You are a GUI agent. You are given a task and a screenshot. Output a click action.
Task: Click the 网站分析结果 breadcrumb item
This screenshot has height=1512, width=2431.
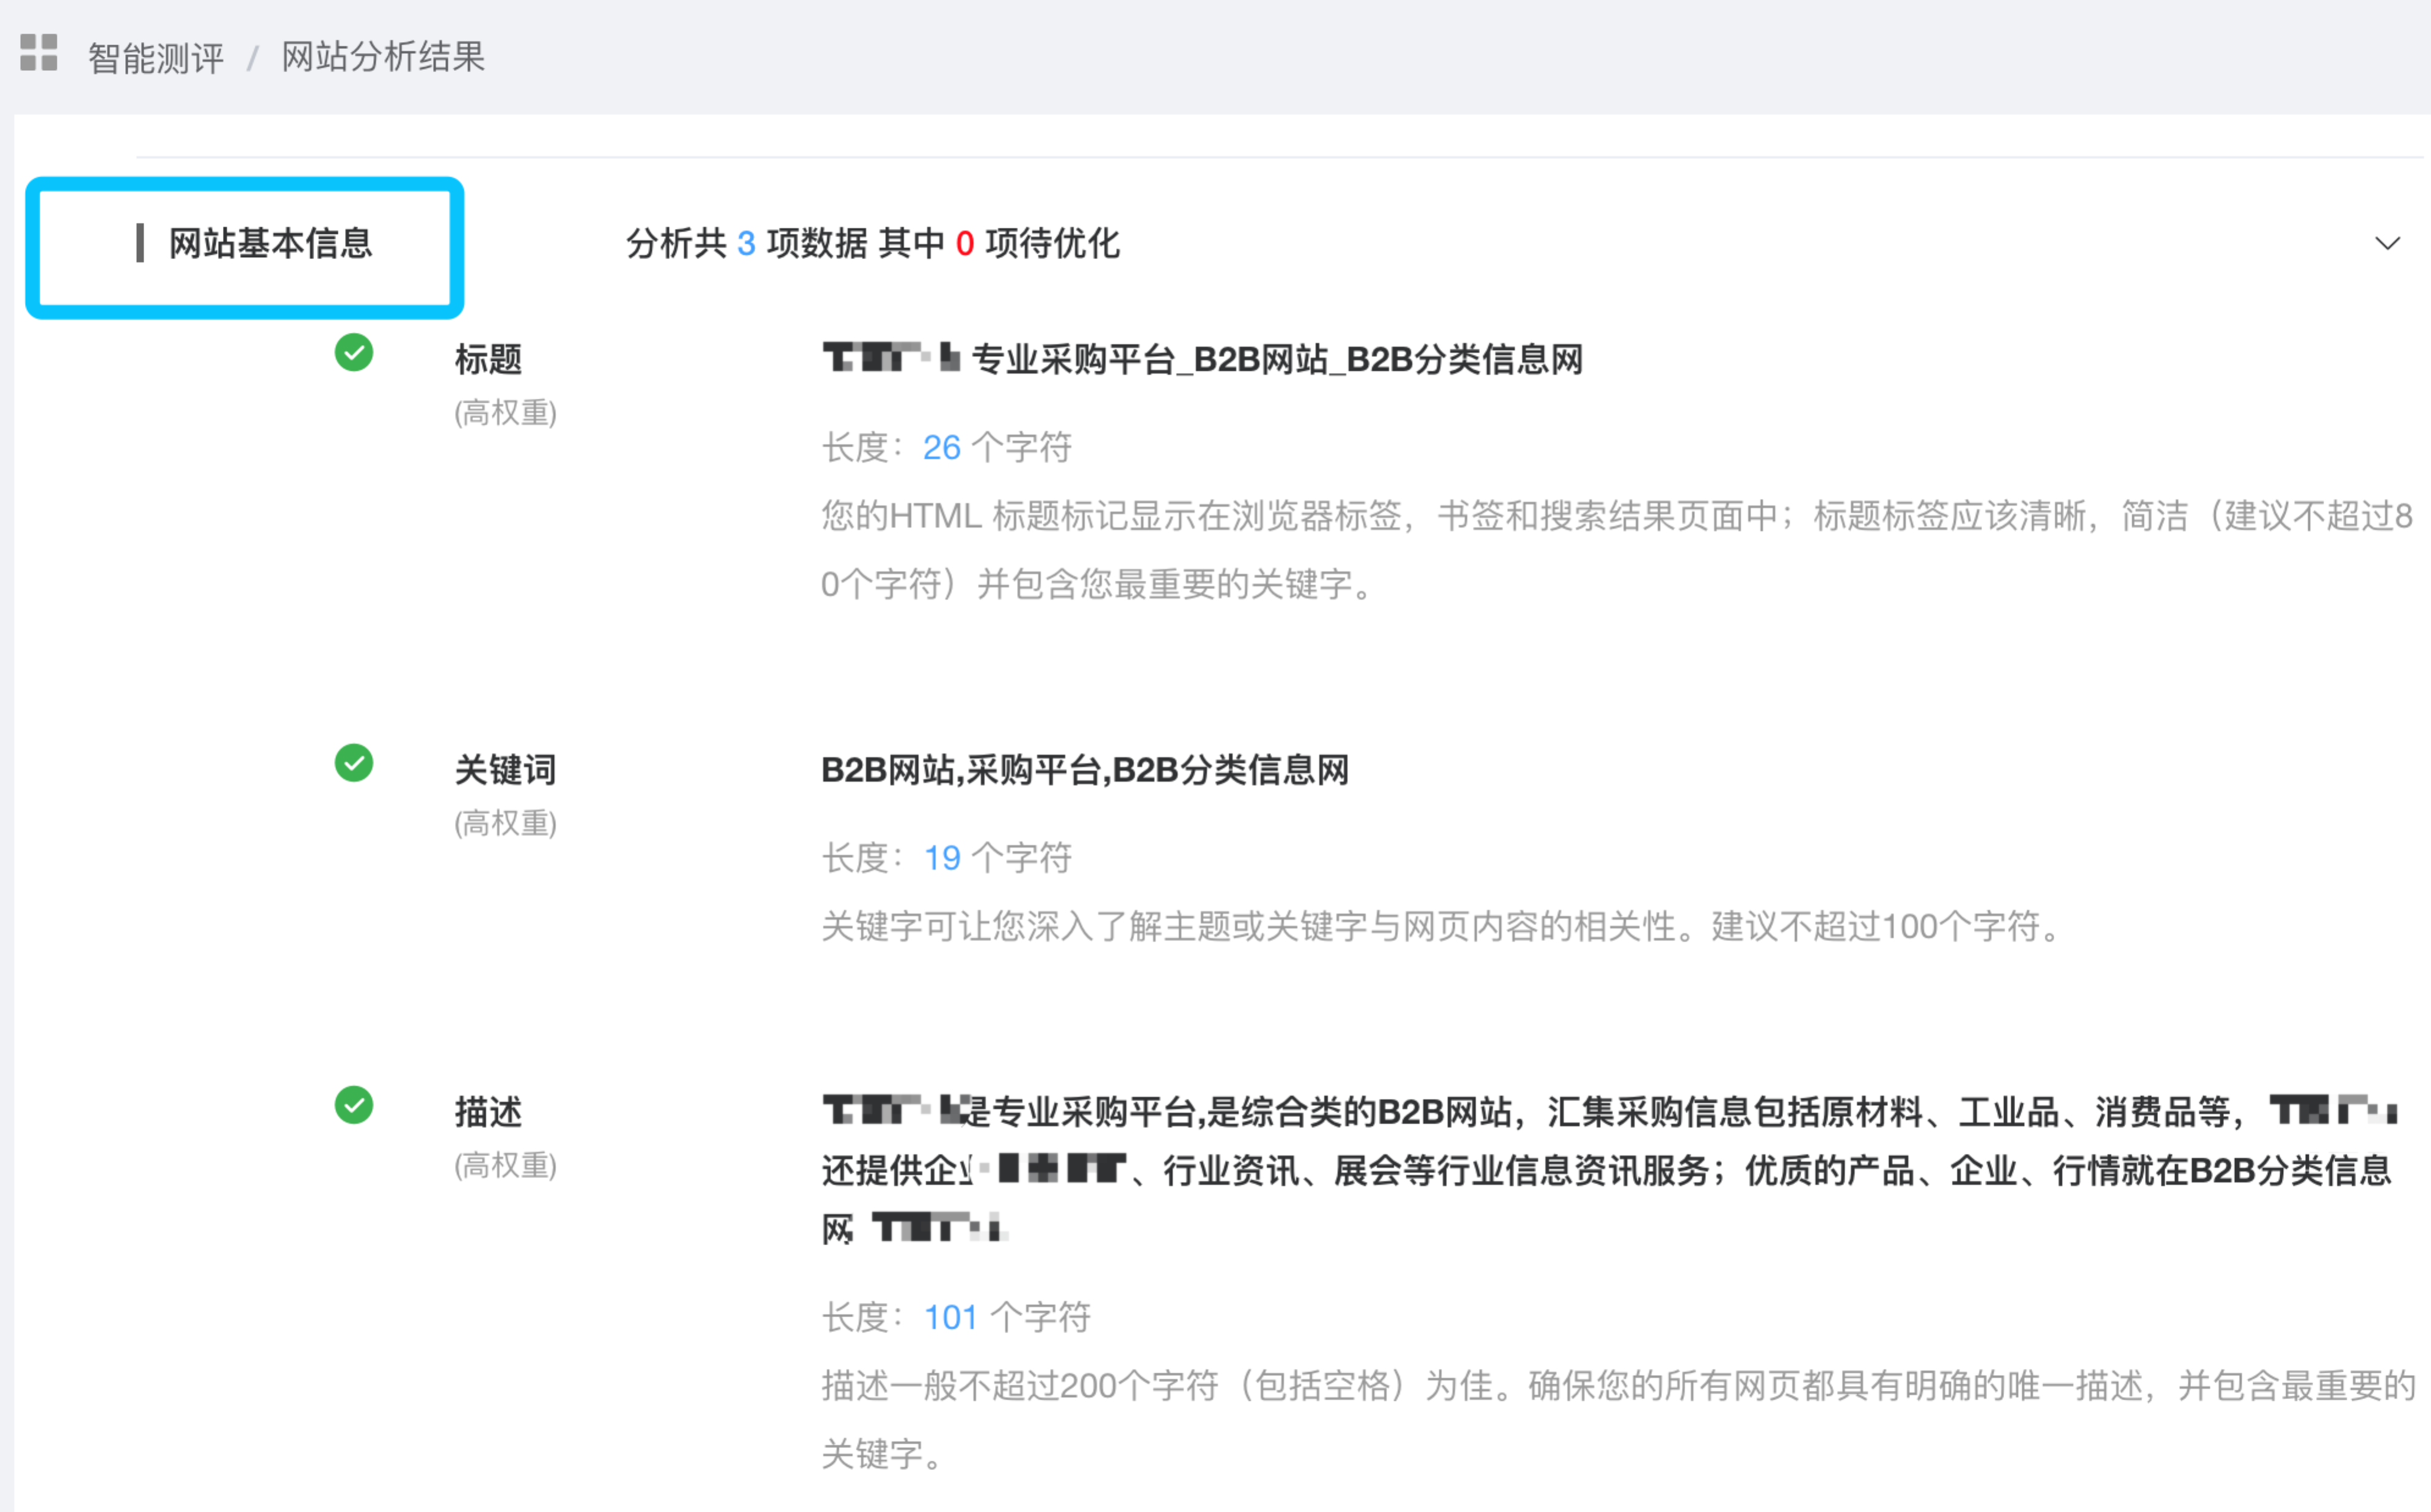coord(383,56)
